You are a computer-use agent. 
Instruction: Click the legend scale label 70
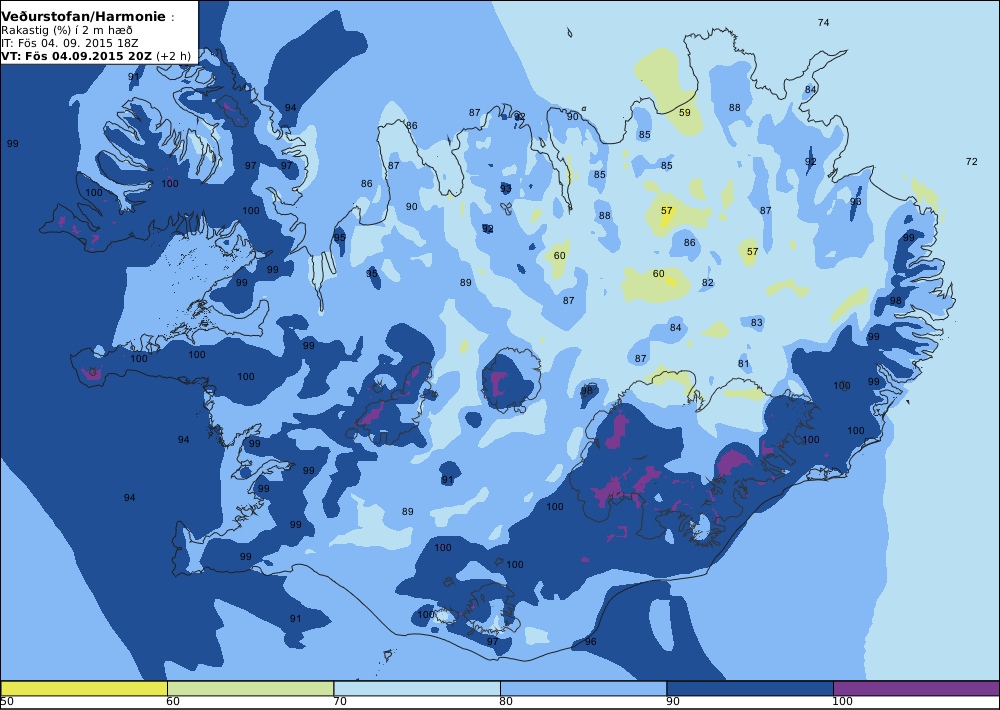pyautogui.click(x=341, y=702)
